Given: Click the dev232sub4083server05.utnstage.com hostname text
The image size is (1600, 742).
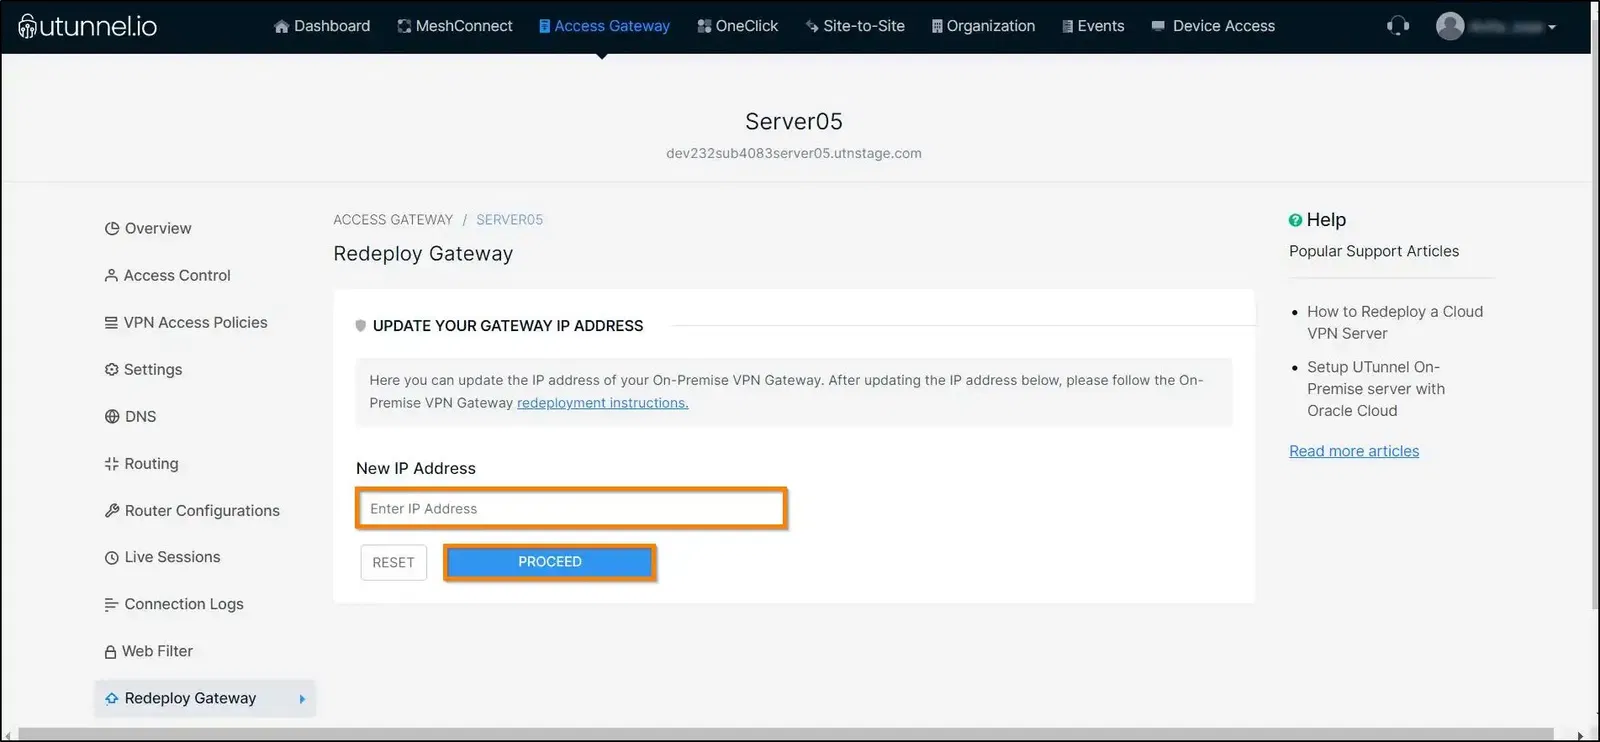Looking at the screenshot, I should (x=794, y=153).
